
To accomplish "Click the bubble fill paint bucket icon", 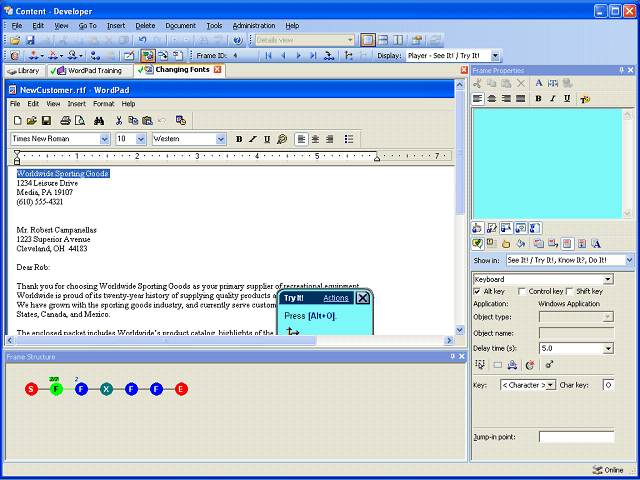I will 520,244.
